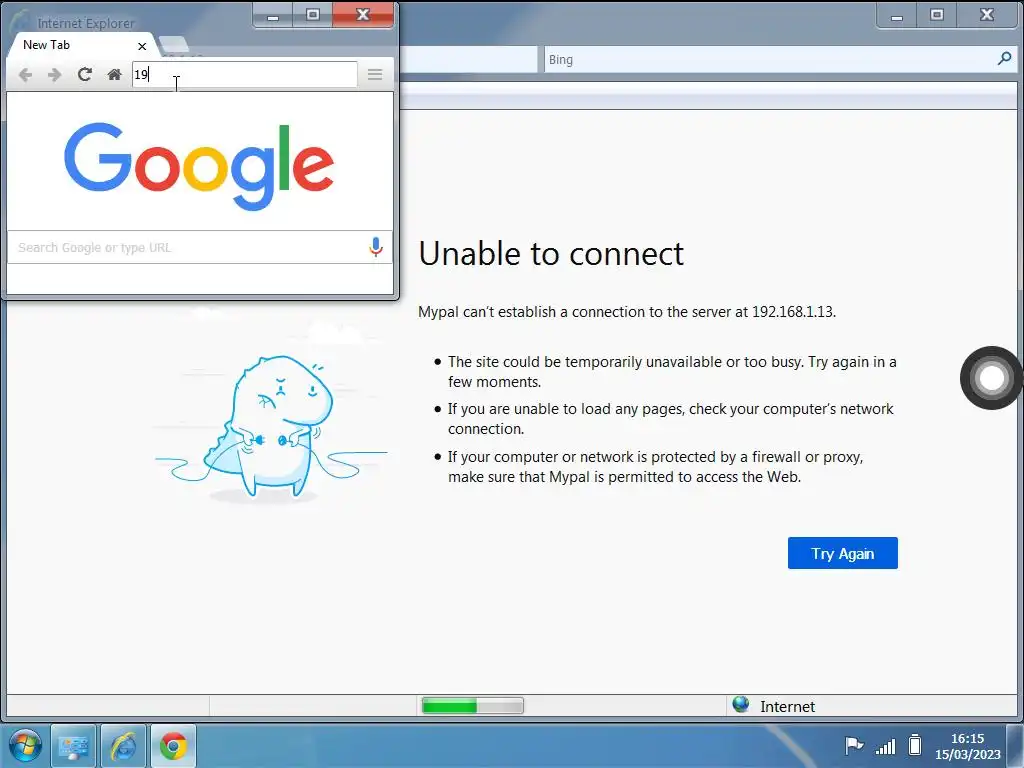Click the server address 192.168.1.13 text

[792, 312]
